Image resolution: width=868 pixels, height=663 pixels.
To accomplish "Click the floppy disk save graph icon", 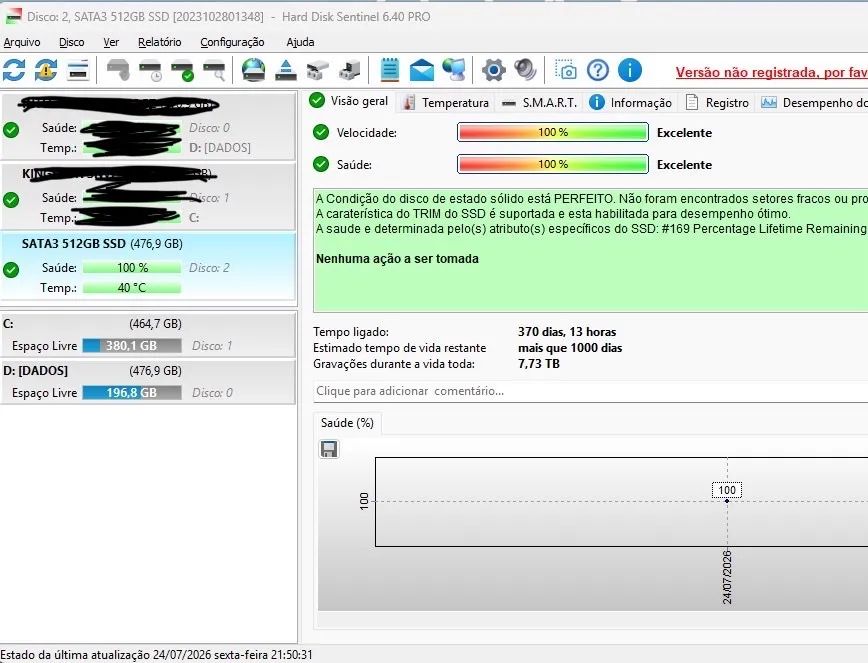I will (x=329, y=449).
